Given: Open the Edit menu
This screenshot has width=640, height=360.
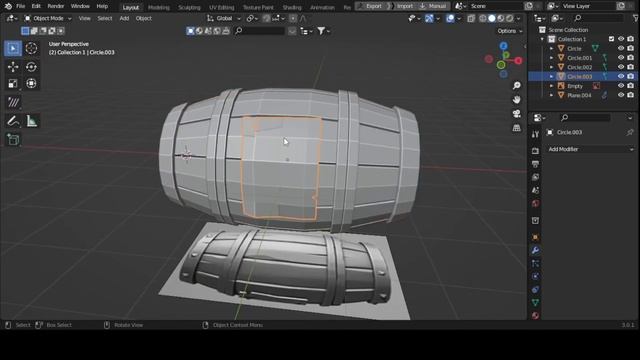Looking at the screenshot, I should [36, 6].
